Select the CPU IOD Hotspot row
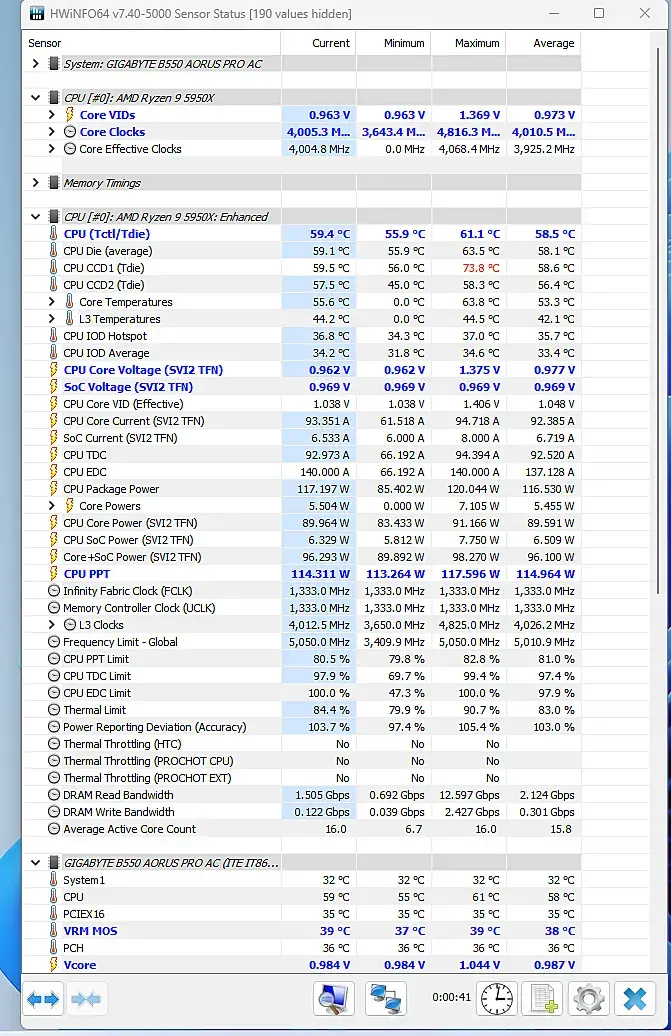The height and width of the screenshot is (1036, 671). click(302, 336)
